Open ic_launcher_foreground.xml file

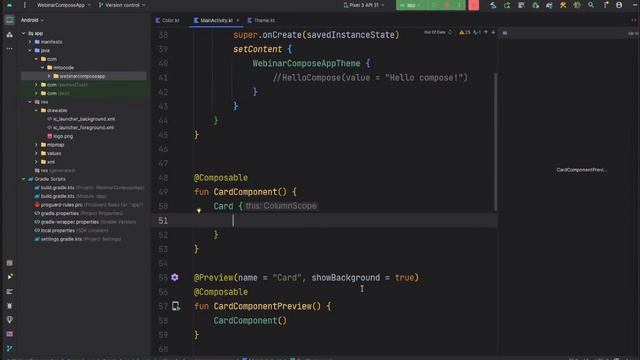tap(81, 127)
